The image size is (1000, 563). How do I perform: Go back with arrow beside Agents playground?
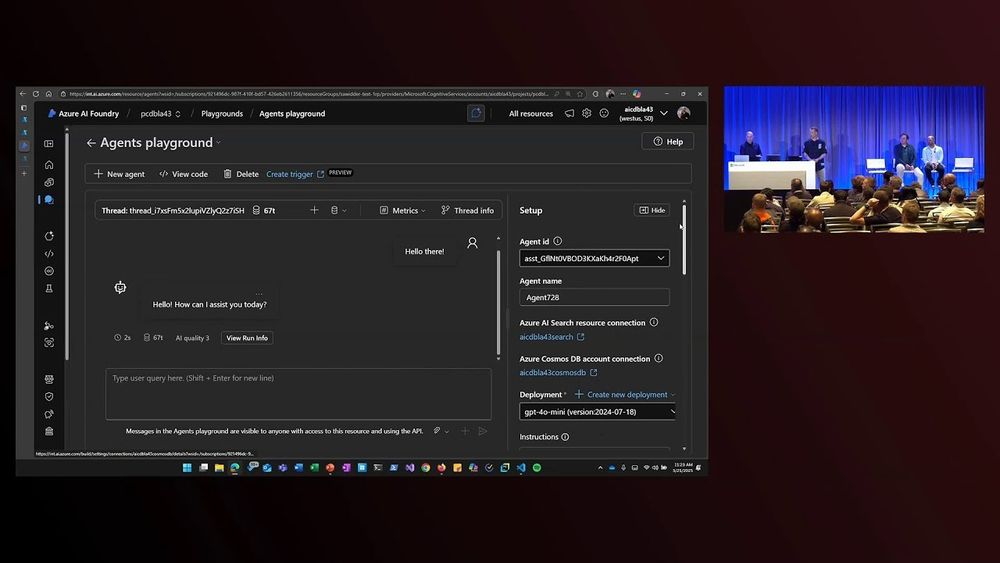91,143
